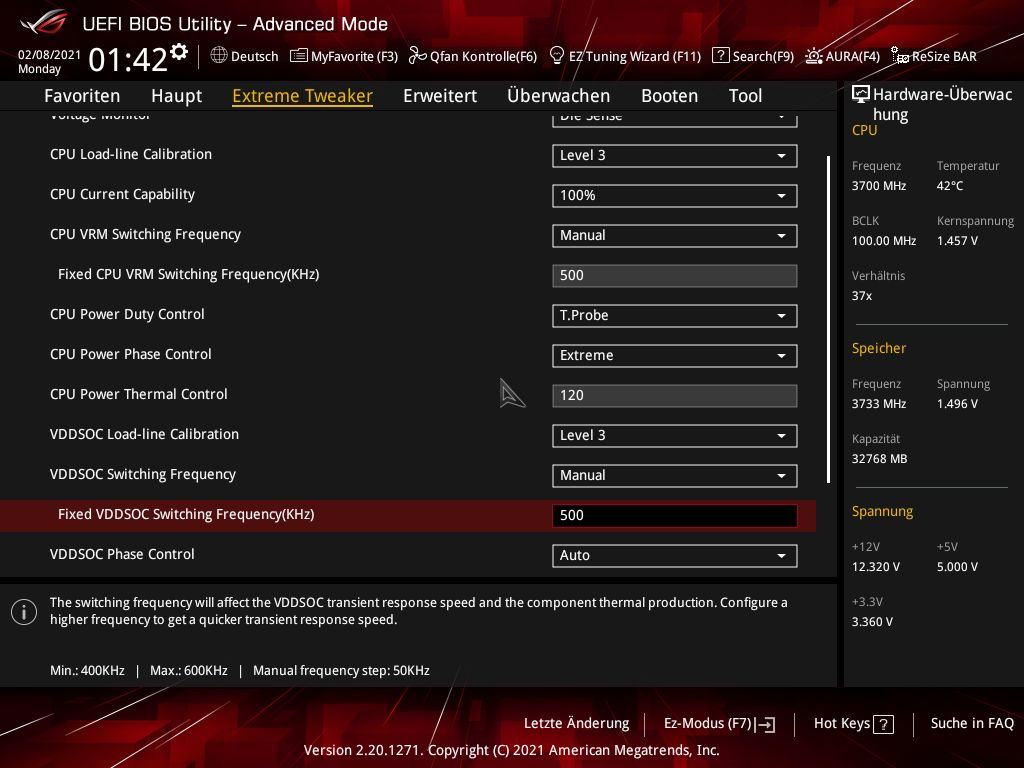Click the Hot Keys question mark icon

pos(884,724)
